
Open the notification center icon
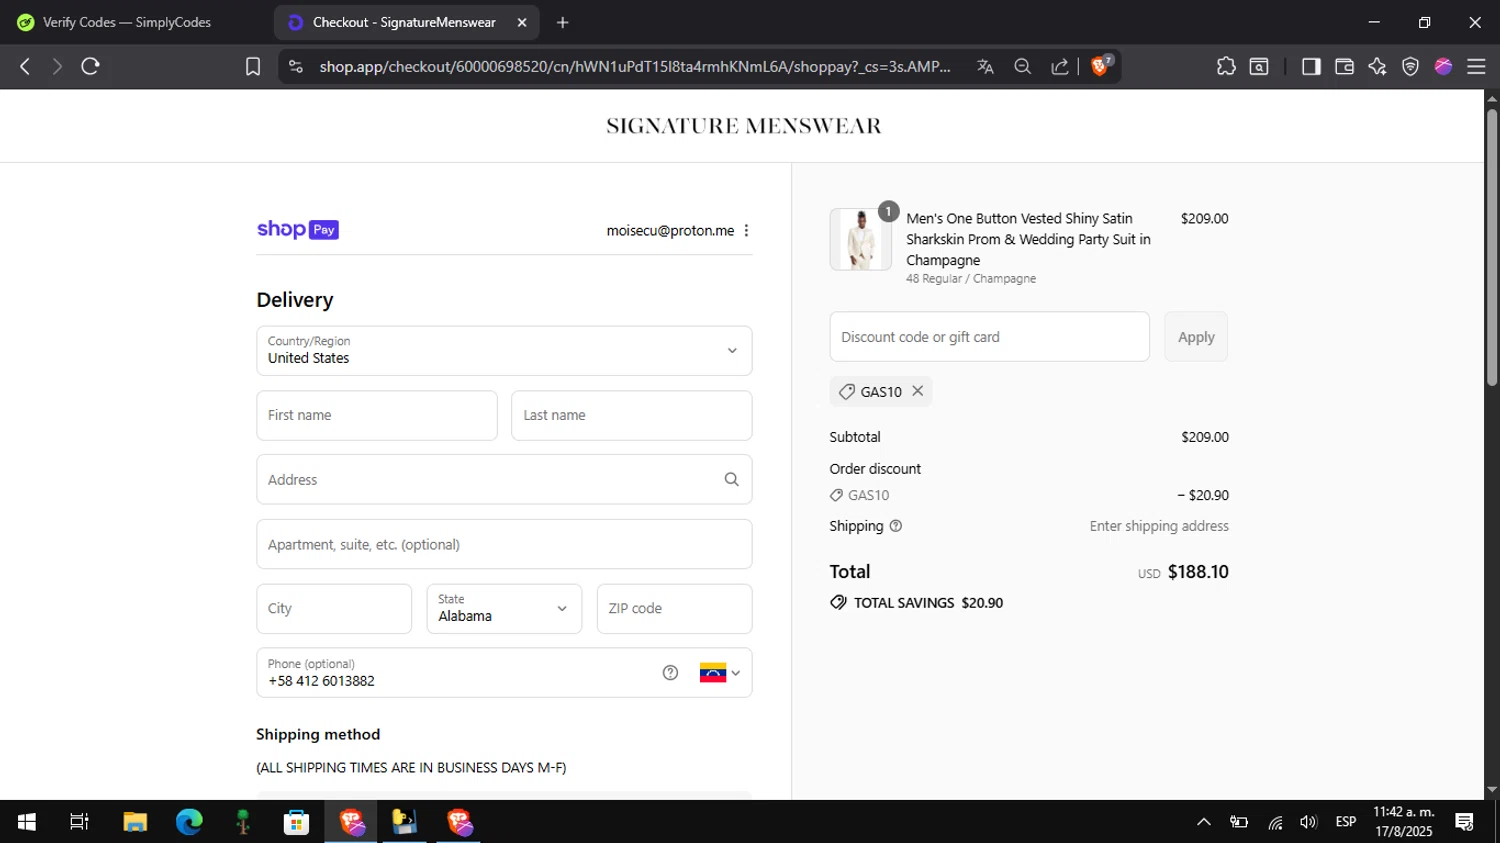[1465, 822]
